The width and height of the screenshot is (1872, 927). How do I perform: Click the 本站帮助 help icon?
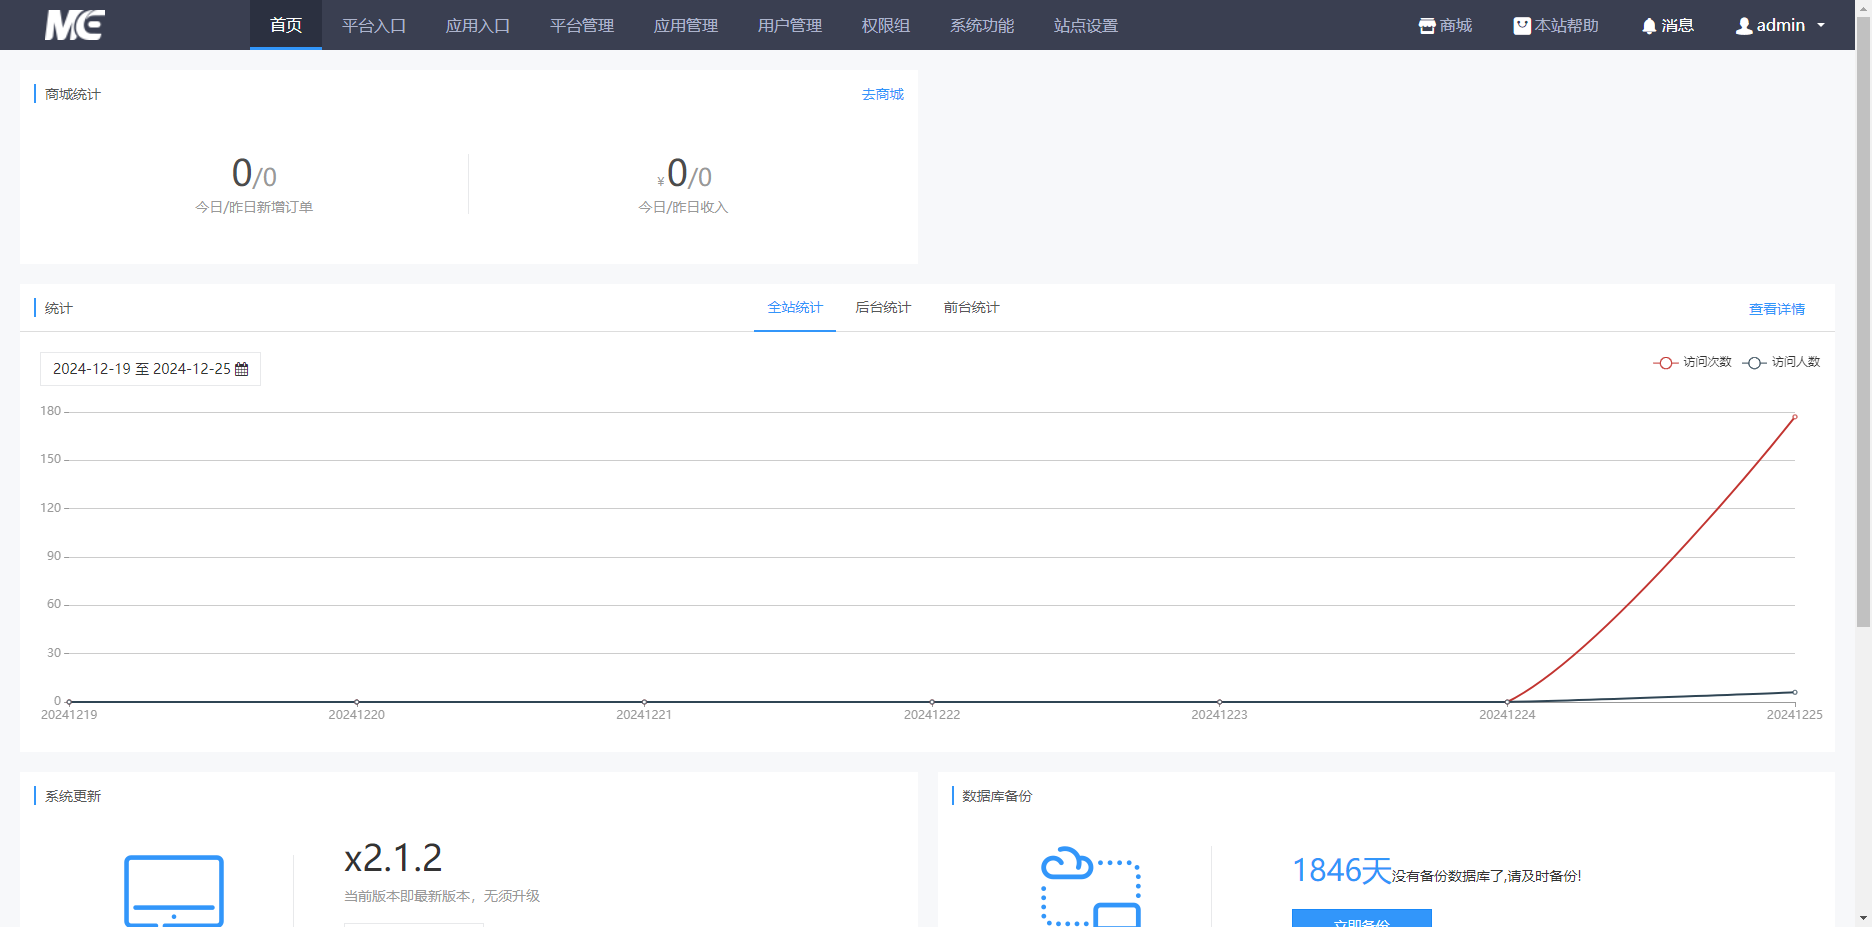pos(1522,24)
